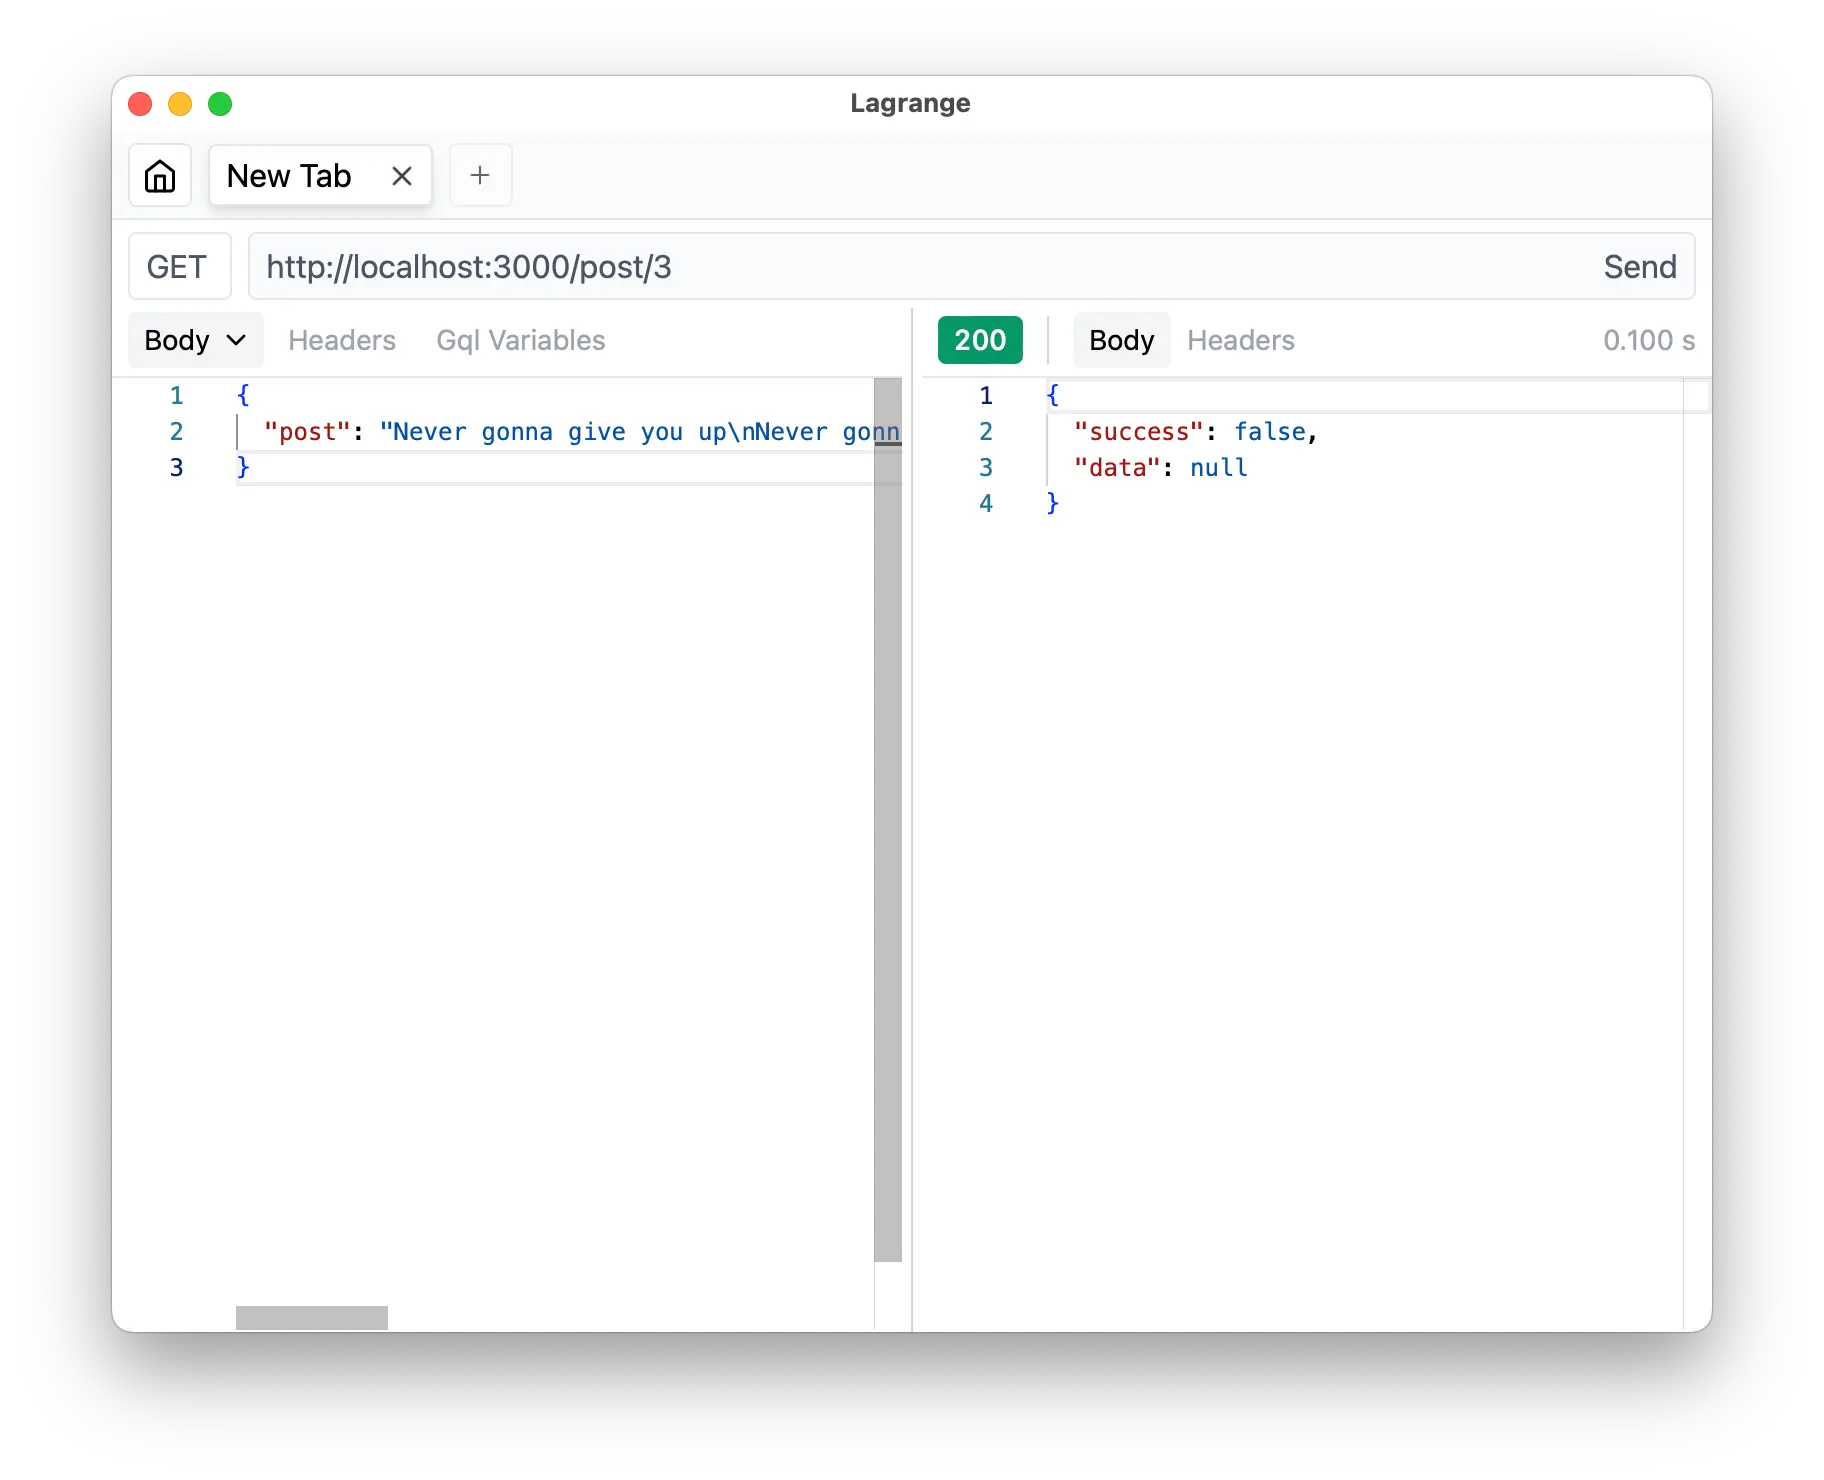Click the null value in response
Screen dimensions: 1824x1480
[x=1219, y=468]
